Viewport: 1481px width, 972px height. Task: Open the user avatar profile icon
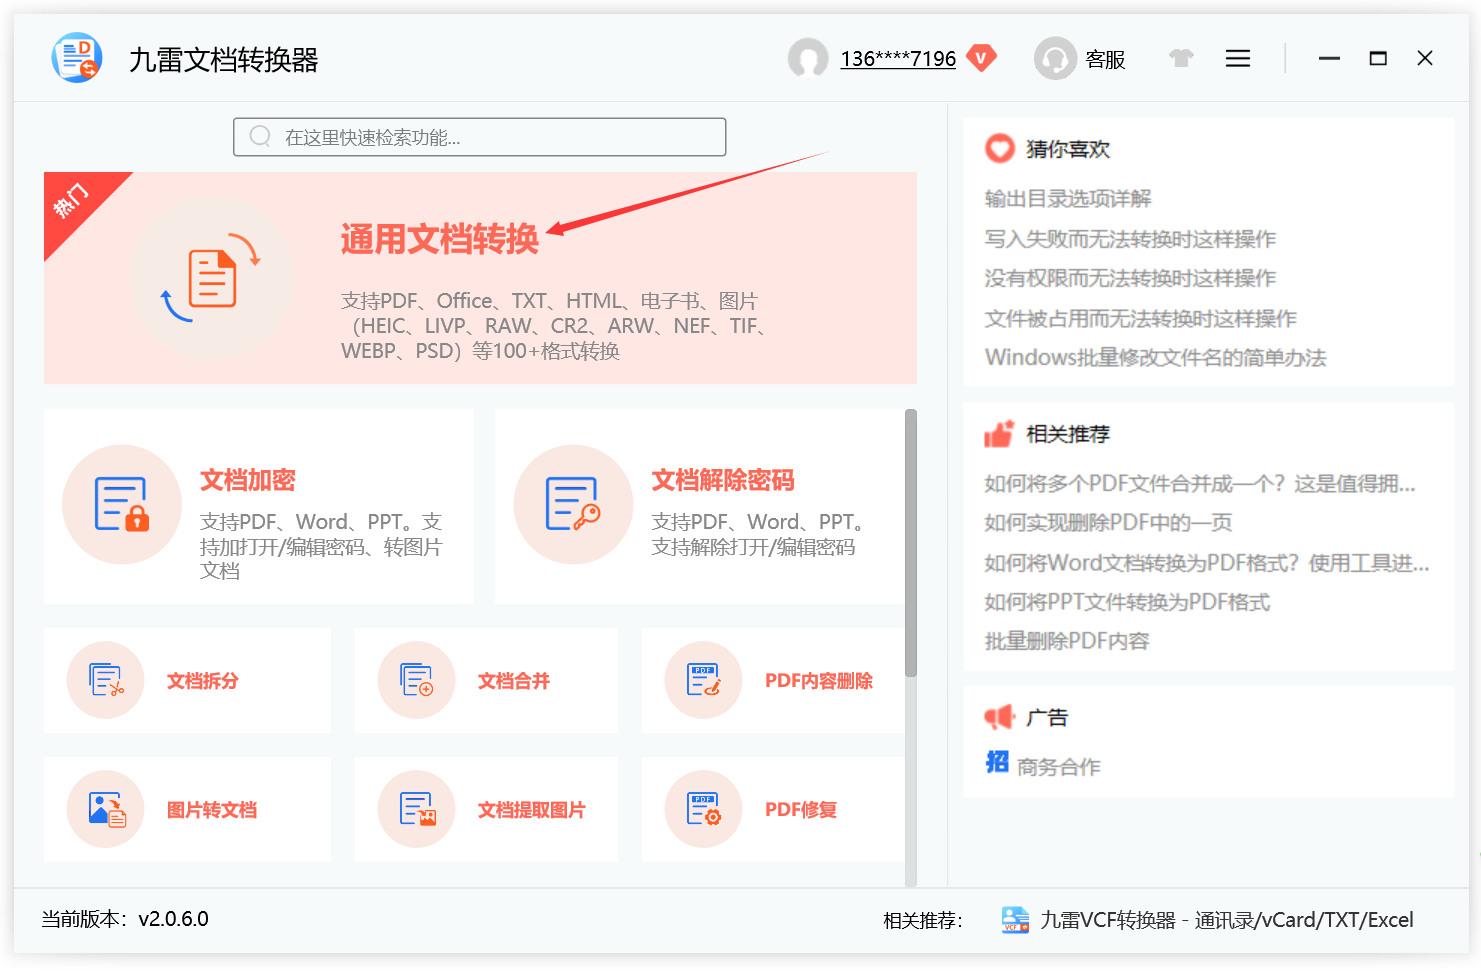point(808,58)
